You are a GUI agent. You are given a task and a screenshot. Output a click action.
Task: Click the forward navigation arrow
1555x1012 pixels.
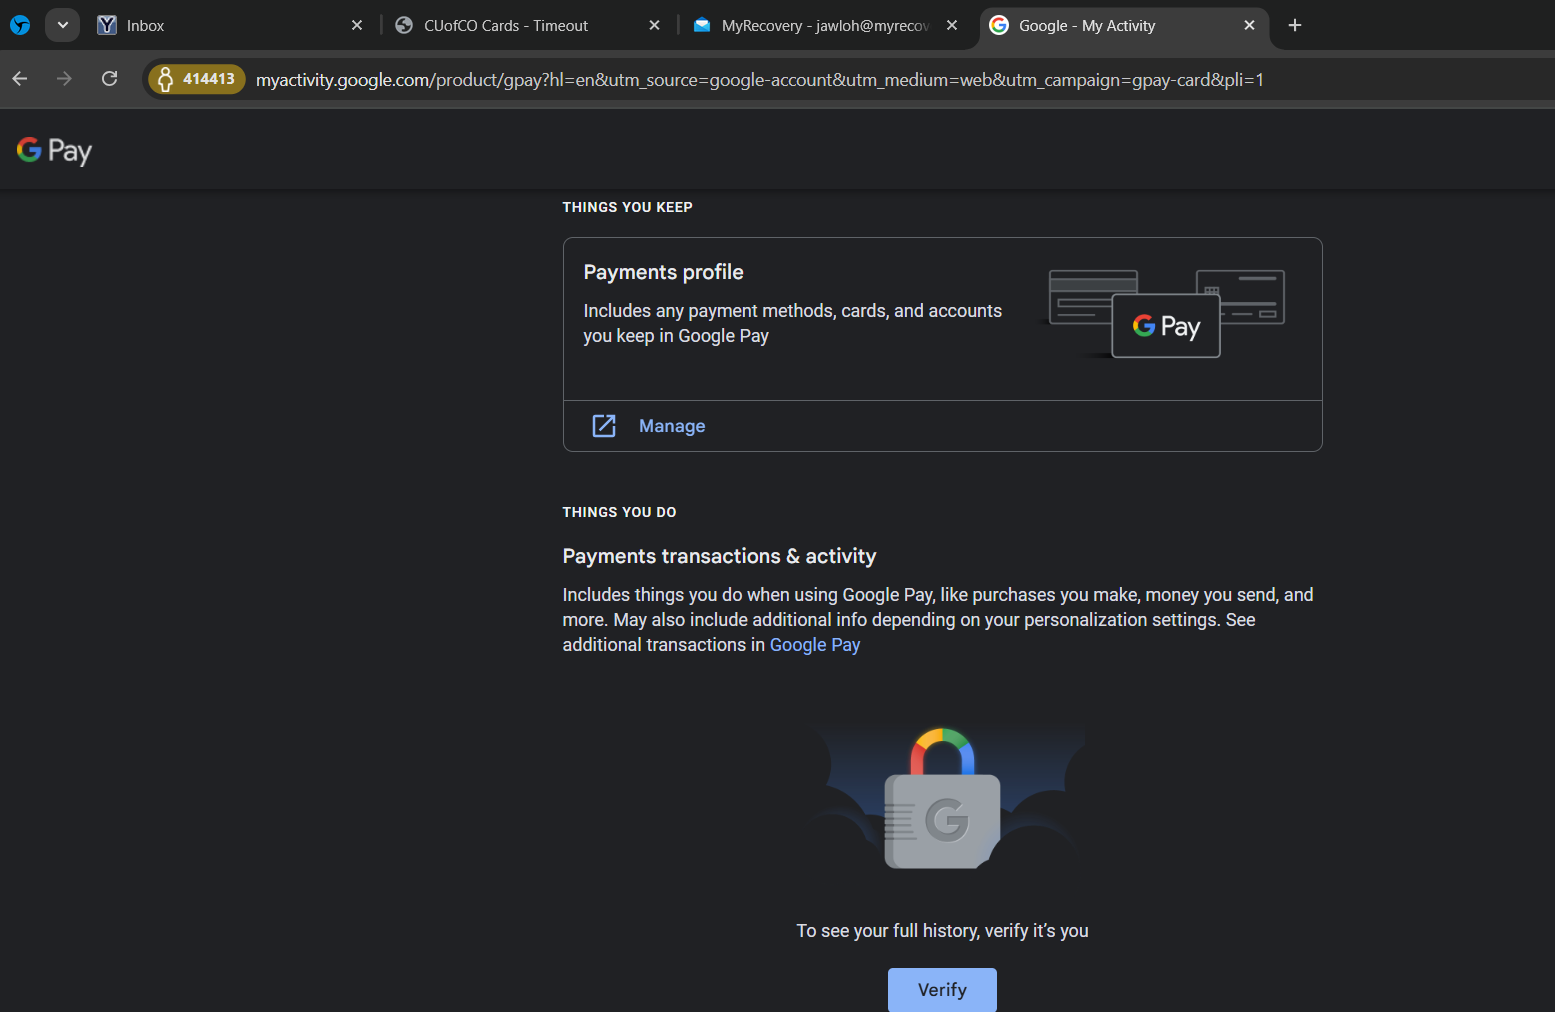(64, 79)
